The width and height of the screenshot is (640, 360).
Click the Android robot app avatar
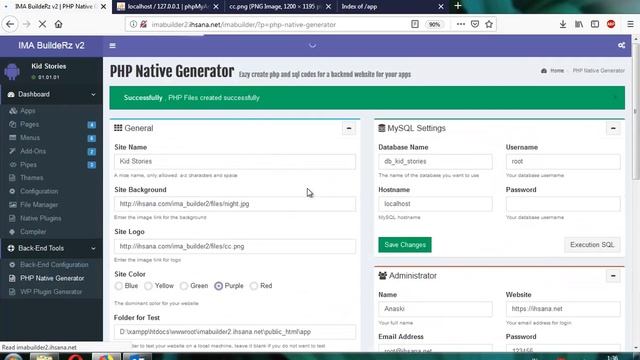(12, 72)
